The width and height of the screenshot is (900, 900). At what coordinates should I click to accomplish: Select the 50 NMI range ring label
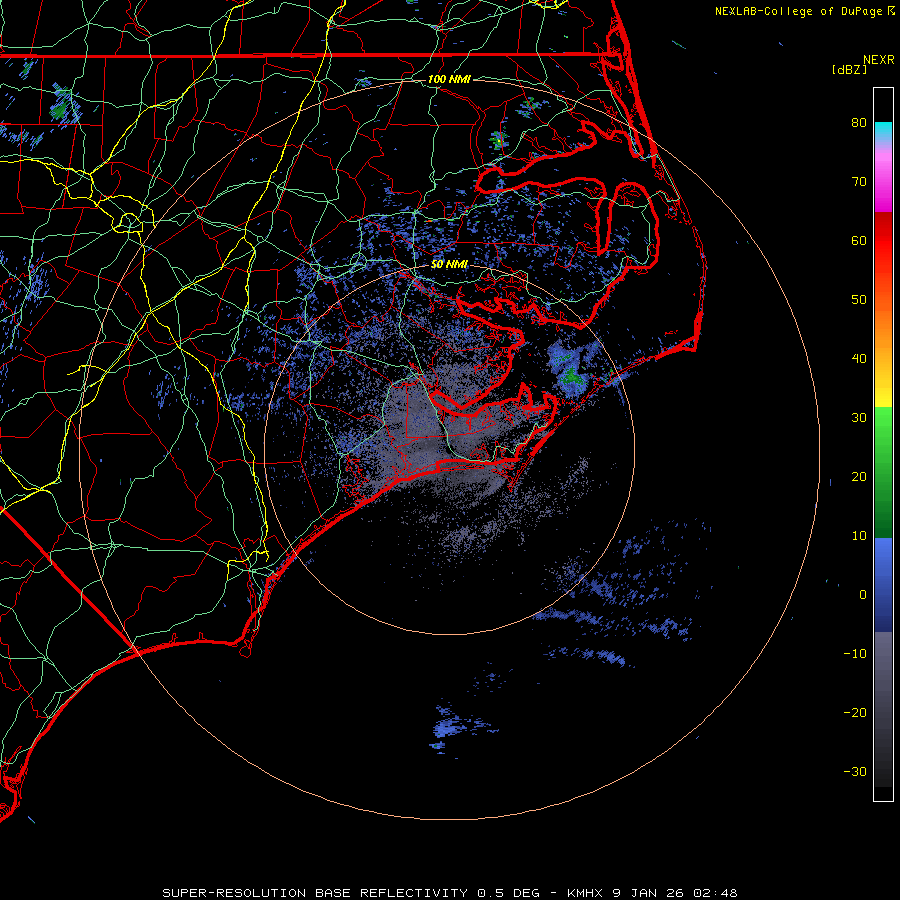tap(449, 264)
